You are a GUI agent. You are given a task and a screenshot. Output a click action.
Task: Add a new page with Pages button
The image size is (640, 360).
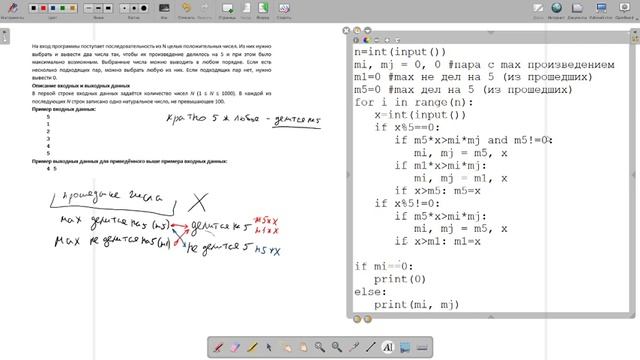pos(227,8)
